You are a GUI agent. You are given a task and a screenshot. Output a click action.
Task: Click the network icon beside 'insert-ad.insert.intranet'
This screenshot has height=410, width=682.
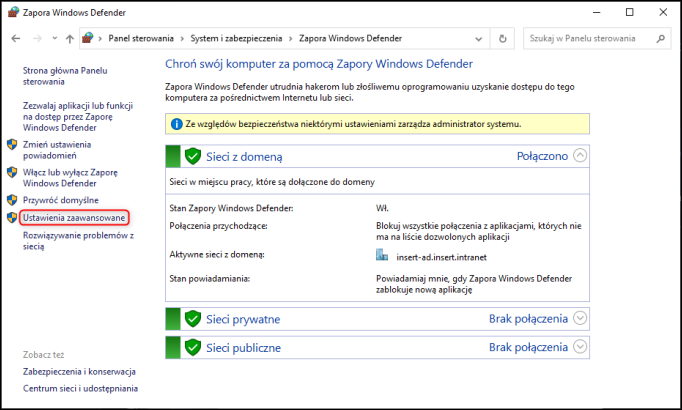[382, 255]
